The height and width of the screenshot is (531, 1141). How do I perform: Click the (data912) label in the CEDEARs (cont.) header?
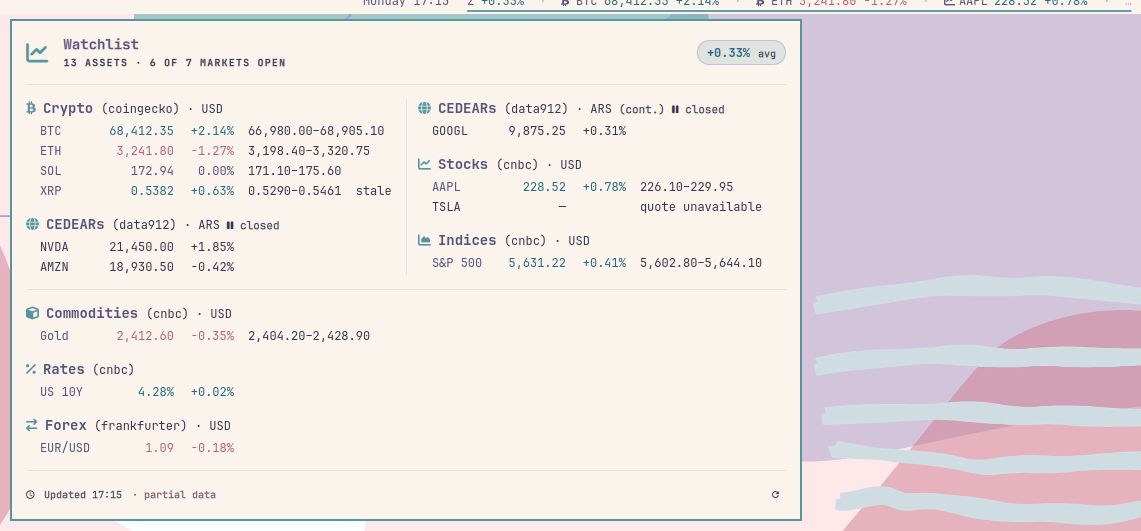click(536, 109)
